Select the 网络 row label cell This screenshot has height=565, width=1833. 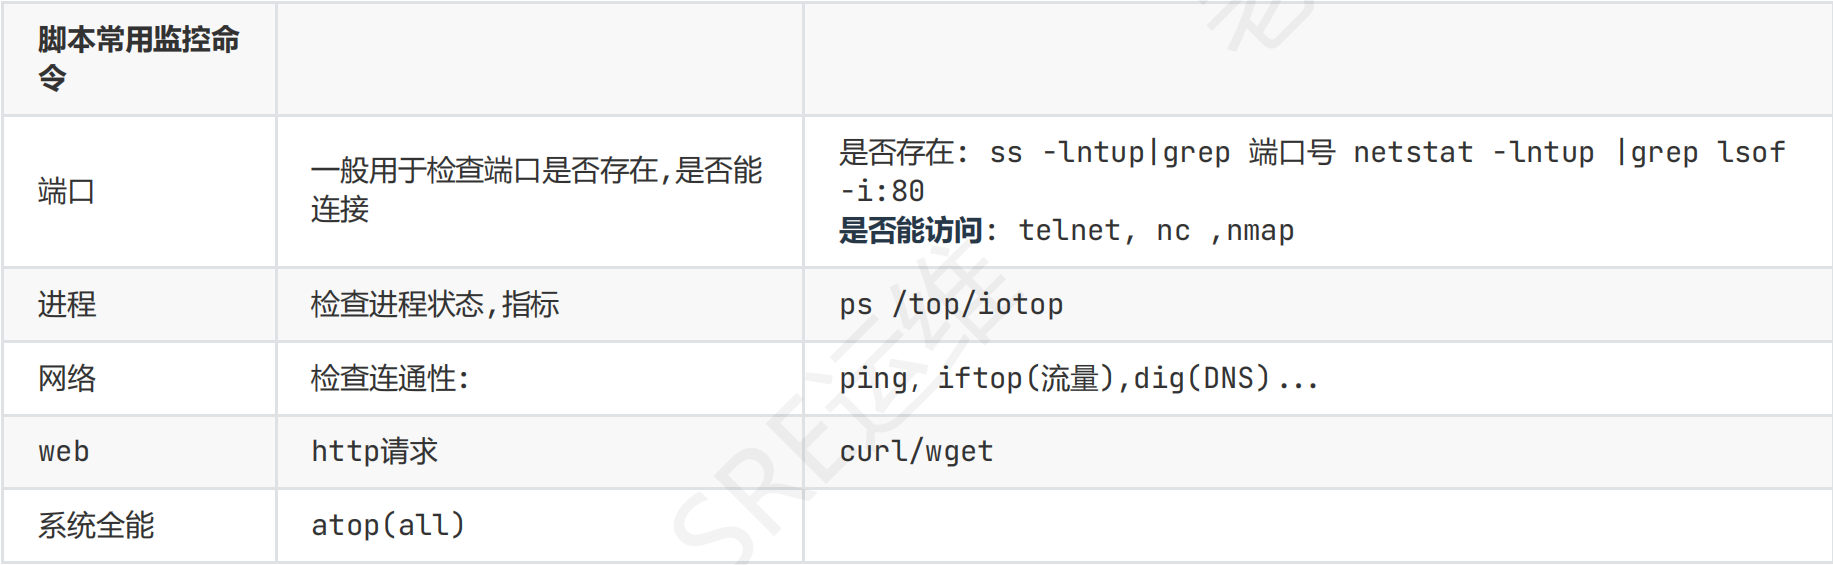tap(139, 378)
